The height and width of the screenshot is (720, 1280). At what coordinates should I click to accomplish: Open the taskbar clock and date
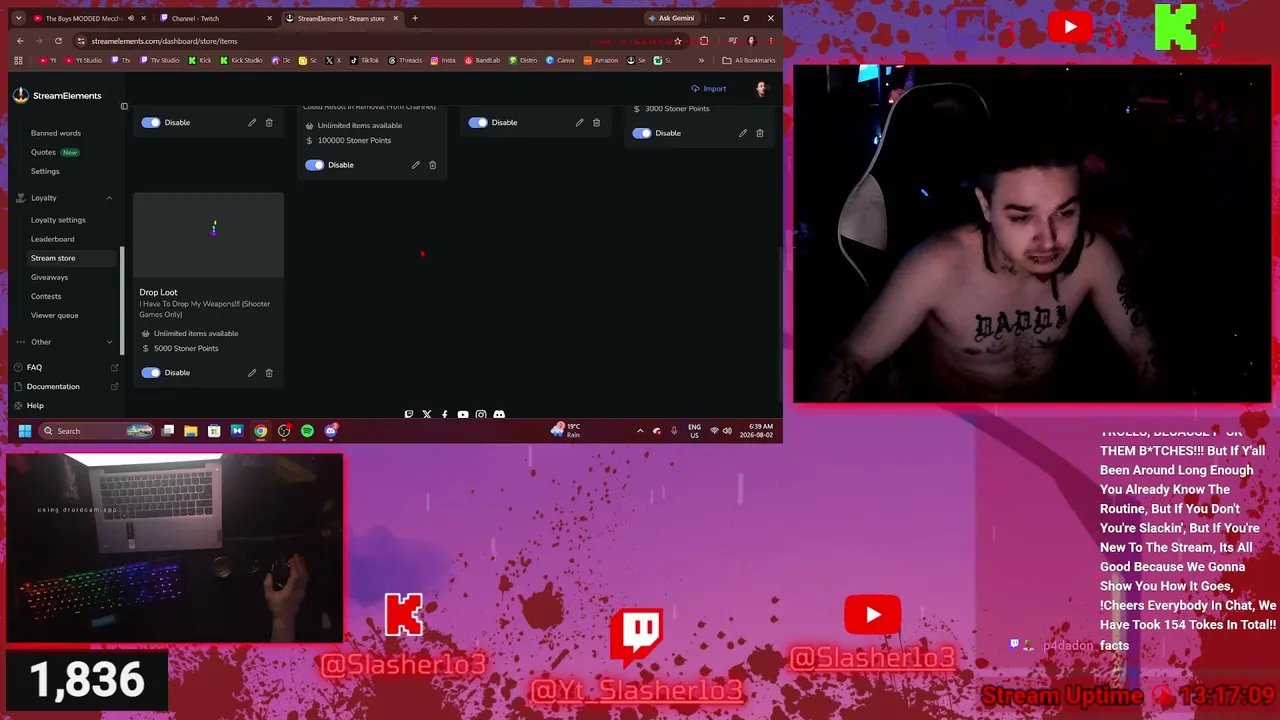(x=759, y=431)
